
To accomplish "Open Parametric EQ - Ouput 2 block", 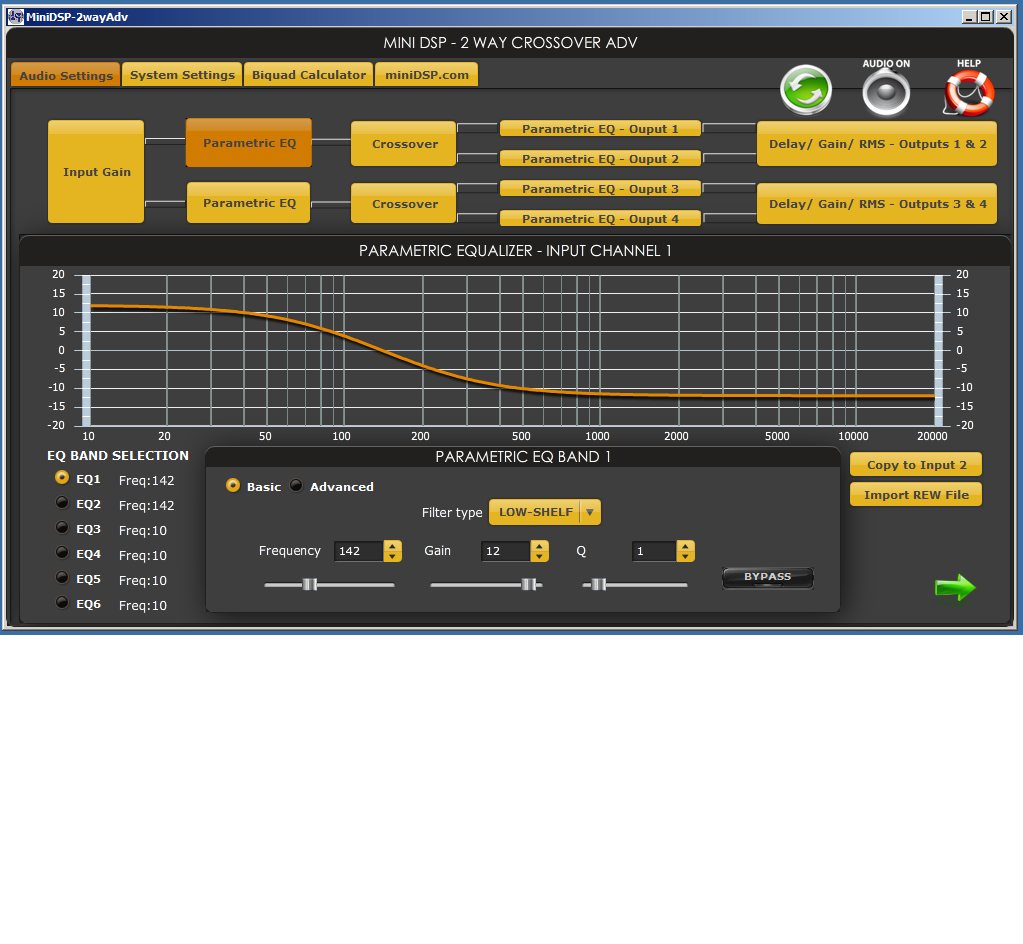I will coord(600,159).
